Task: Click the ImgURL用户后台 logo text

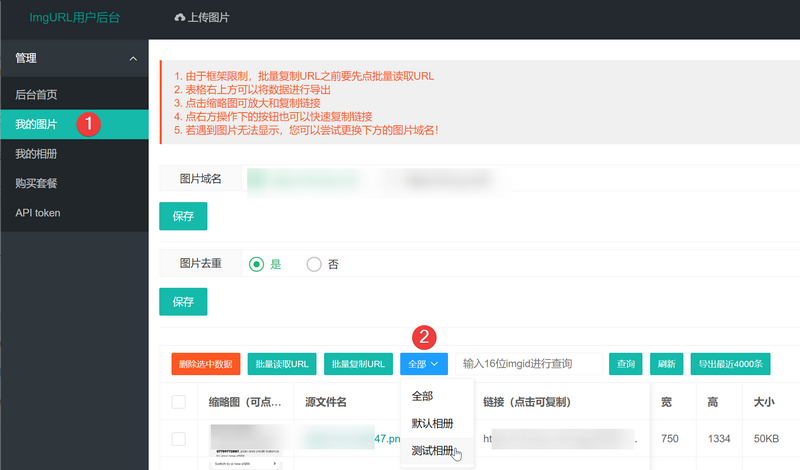Action: 74,18
